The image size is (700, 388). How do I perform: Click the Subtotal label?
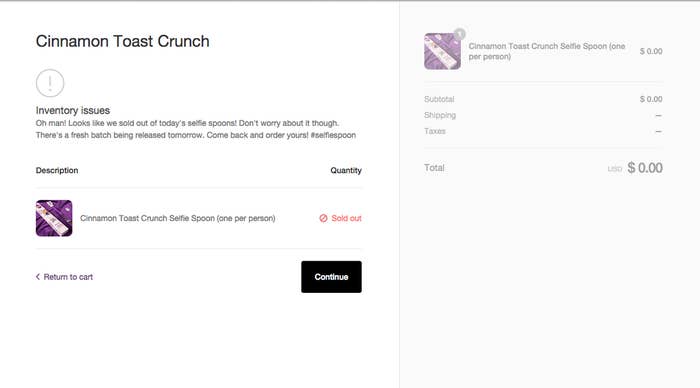439,99
